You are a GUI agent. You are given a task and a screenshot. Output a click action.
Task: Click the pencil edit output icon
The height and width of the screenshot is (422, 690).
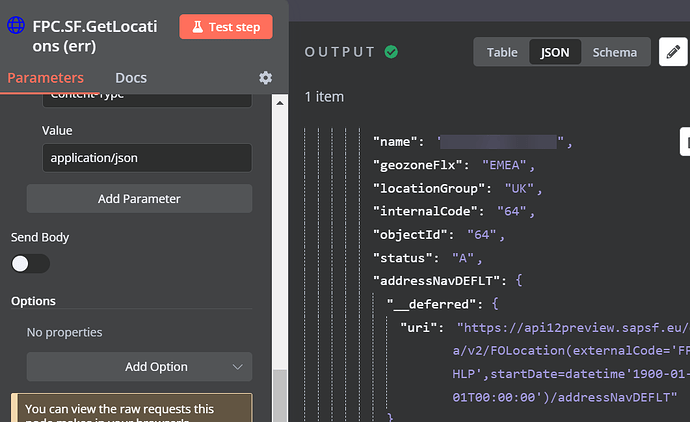coord(673,52)
